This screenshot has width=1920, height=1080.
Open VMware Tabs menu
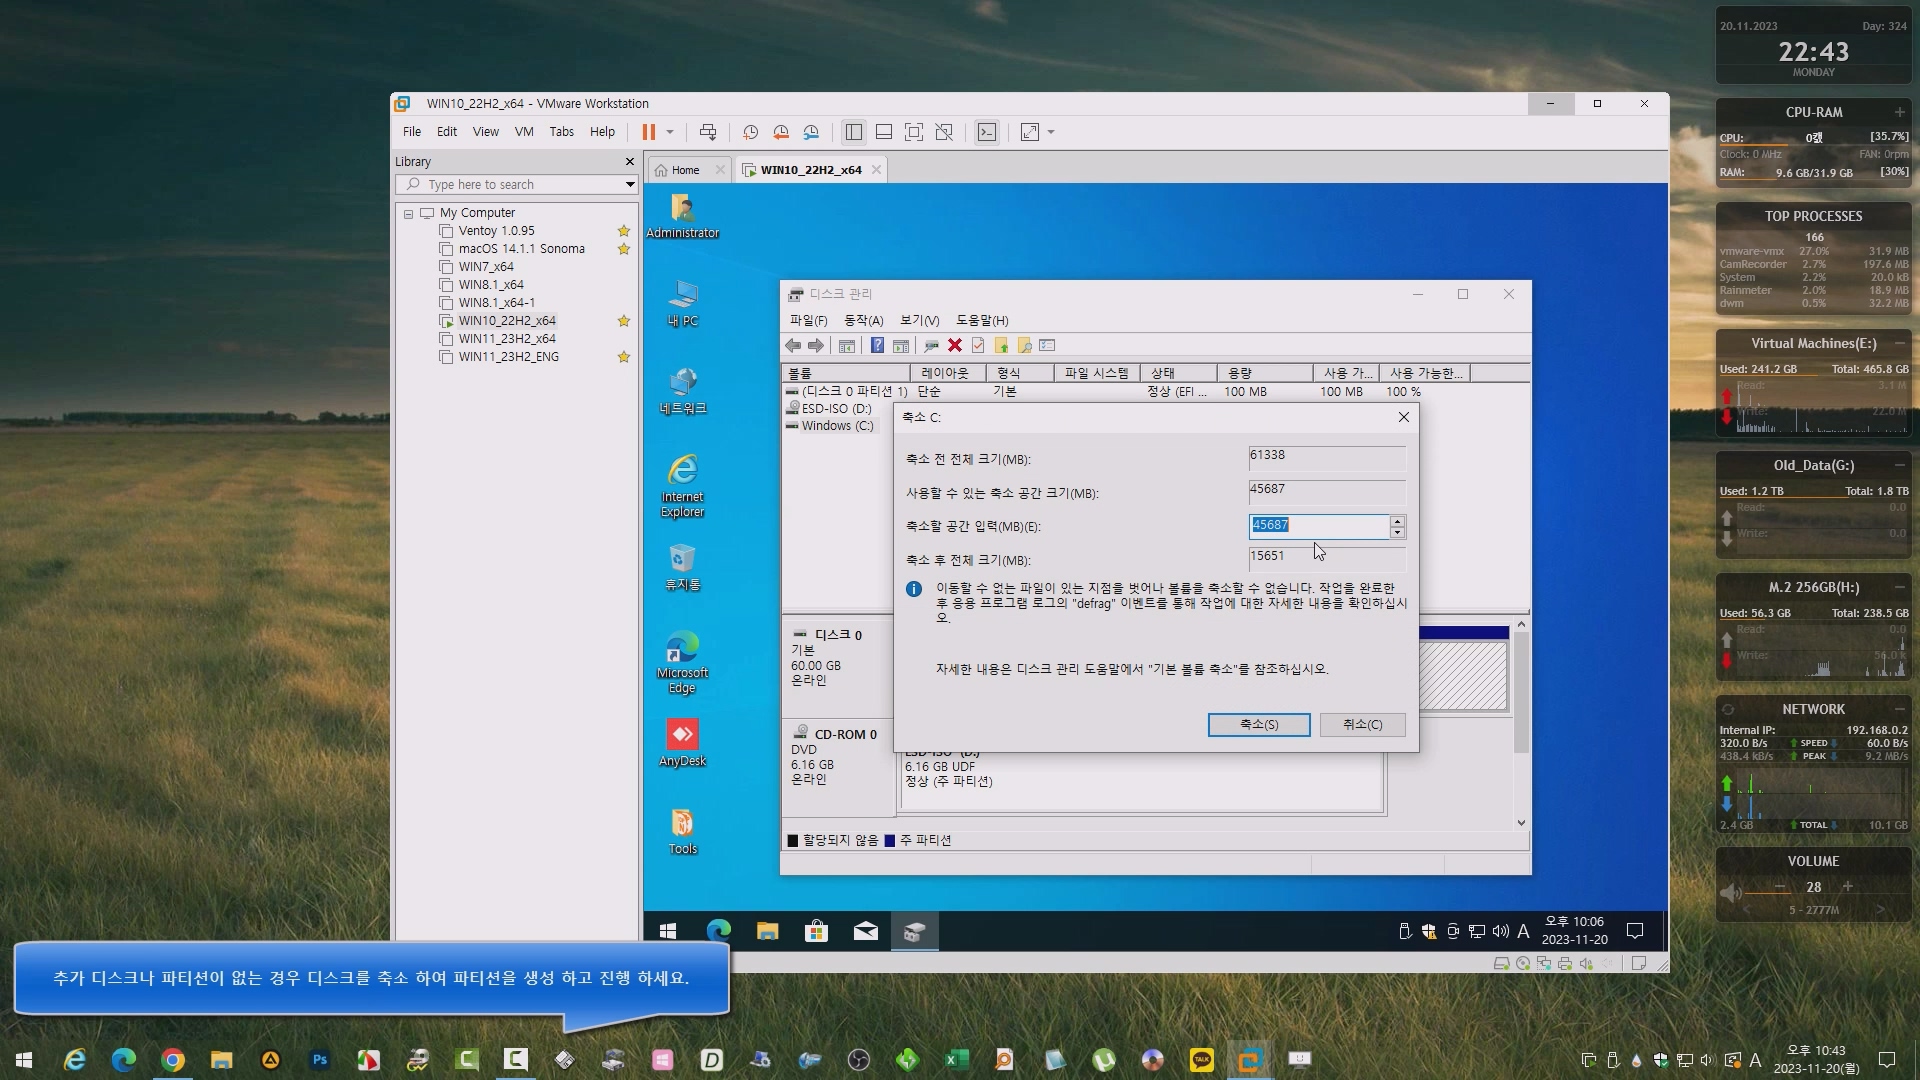pos(562,132)
